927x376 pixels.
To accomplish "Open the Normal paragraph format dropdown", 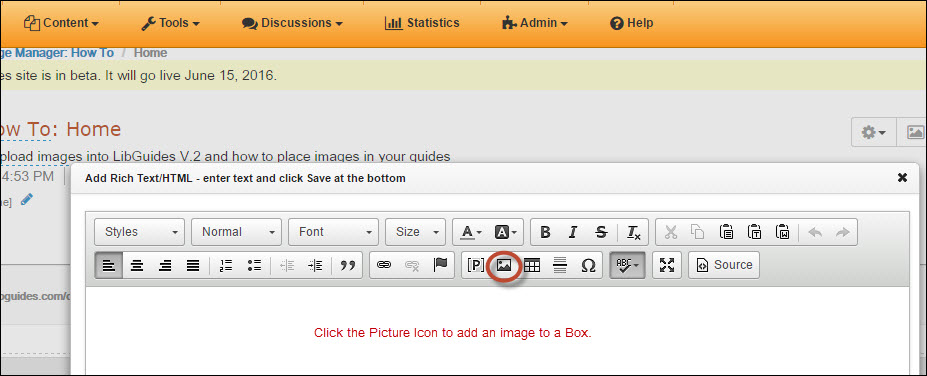I will tap(236, 232).
